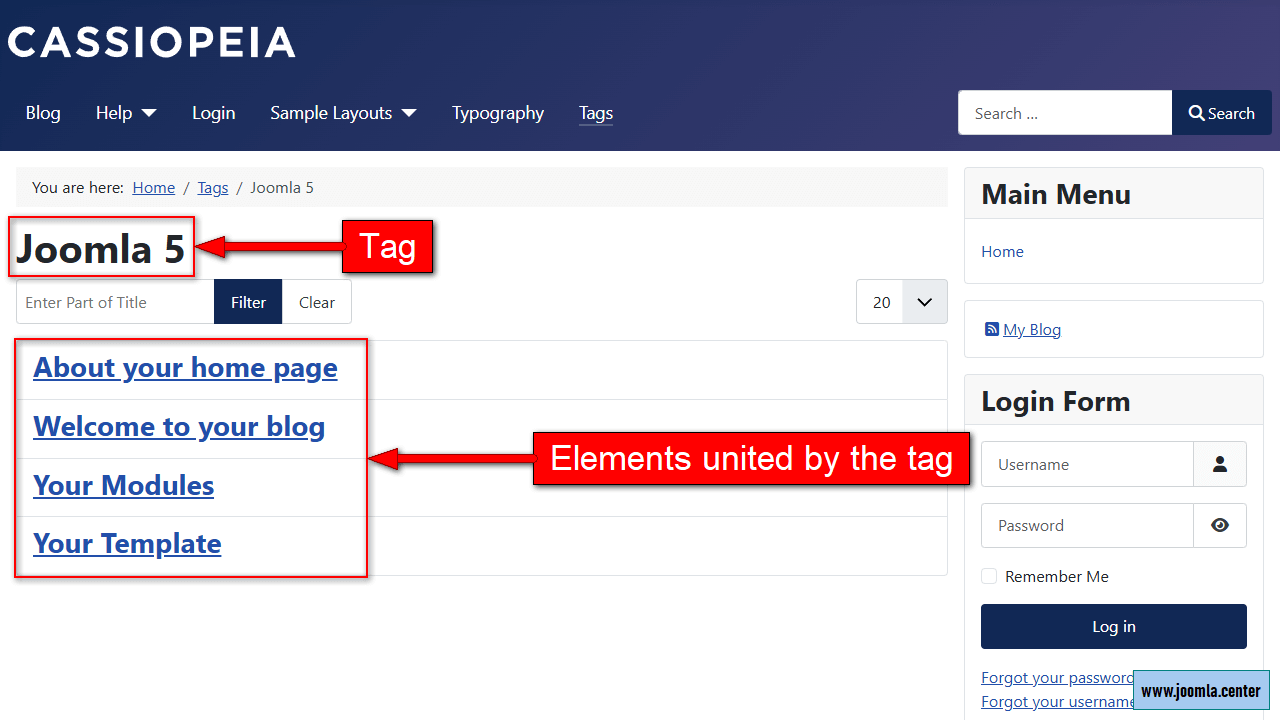
Task: Click the RSS feed icon beside My Blog
Action: click(x=992, y=329)
